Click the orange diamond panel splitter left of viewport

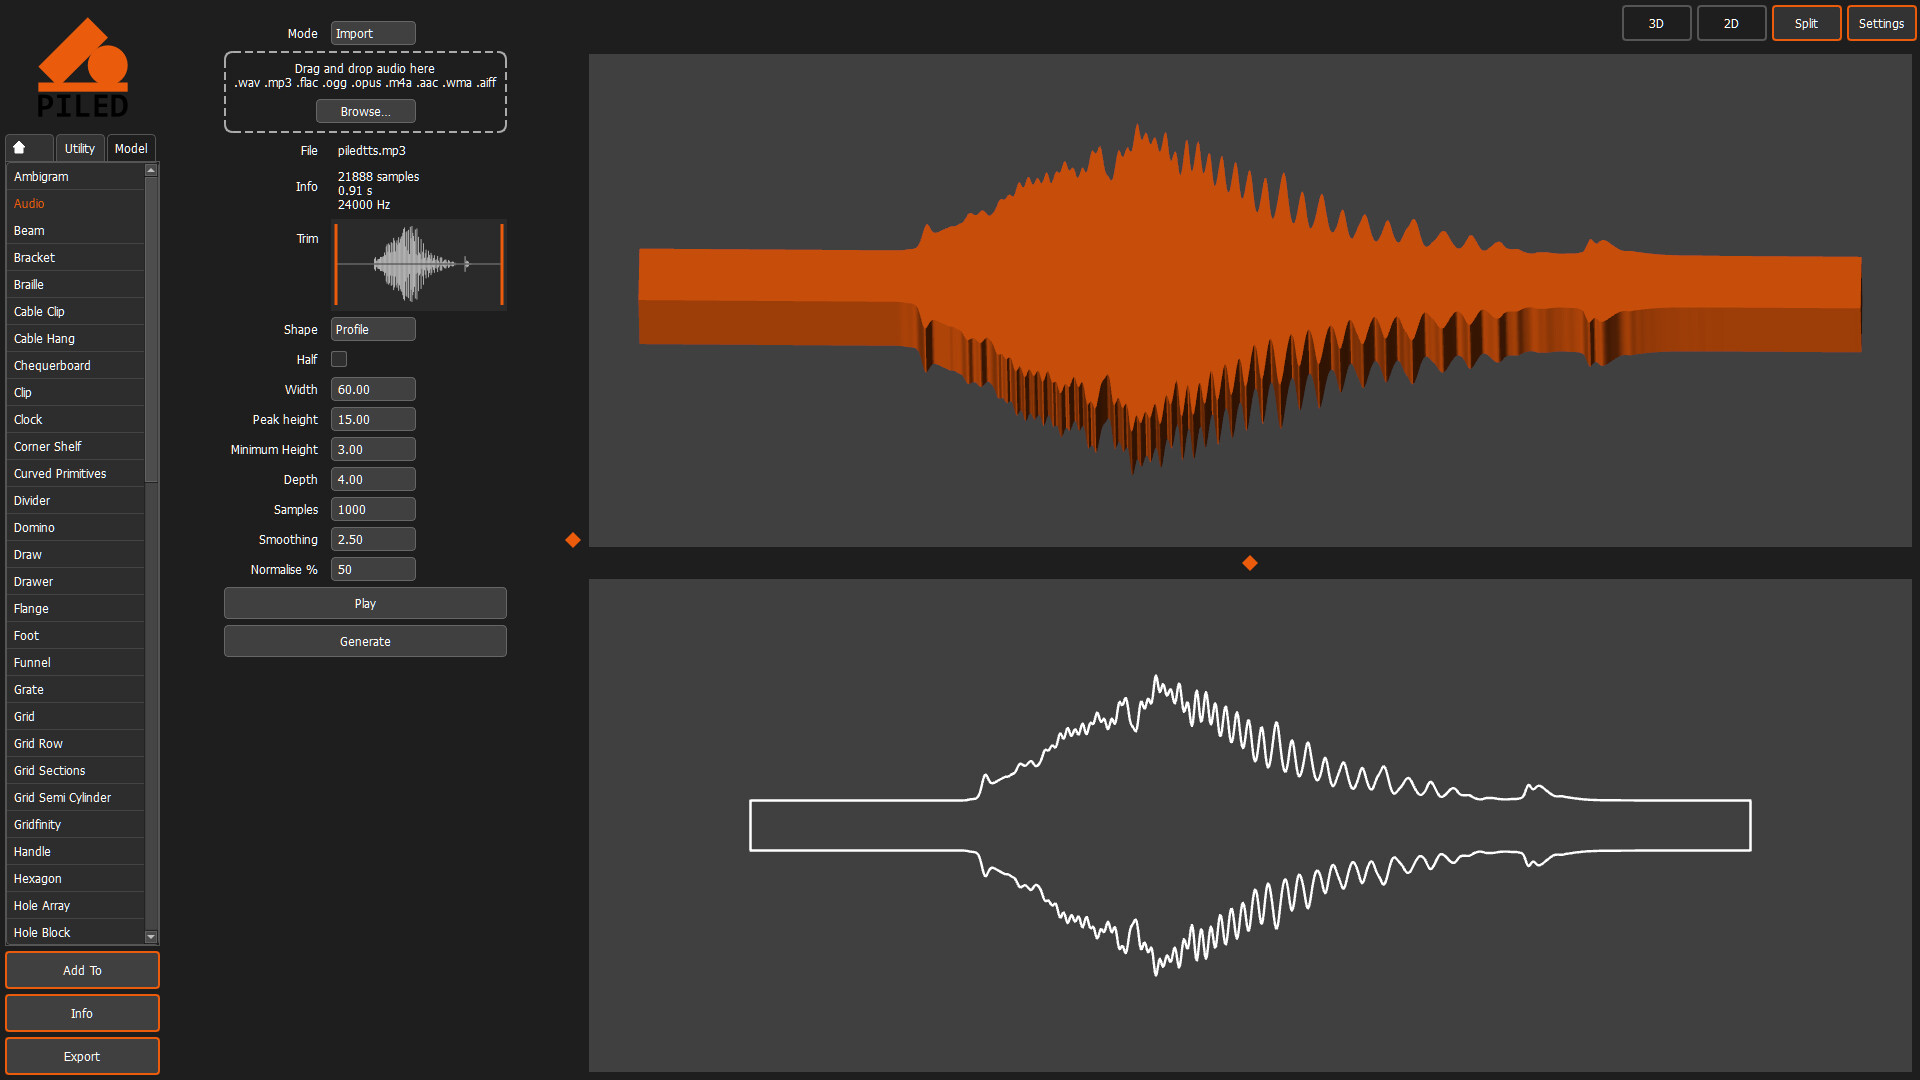573,540
